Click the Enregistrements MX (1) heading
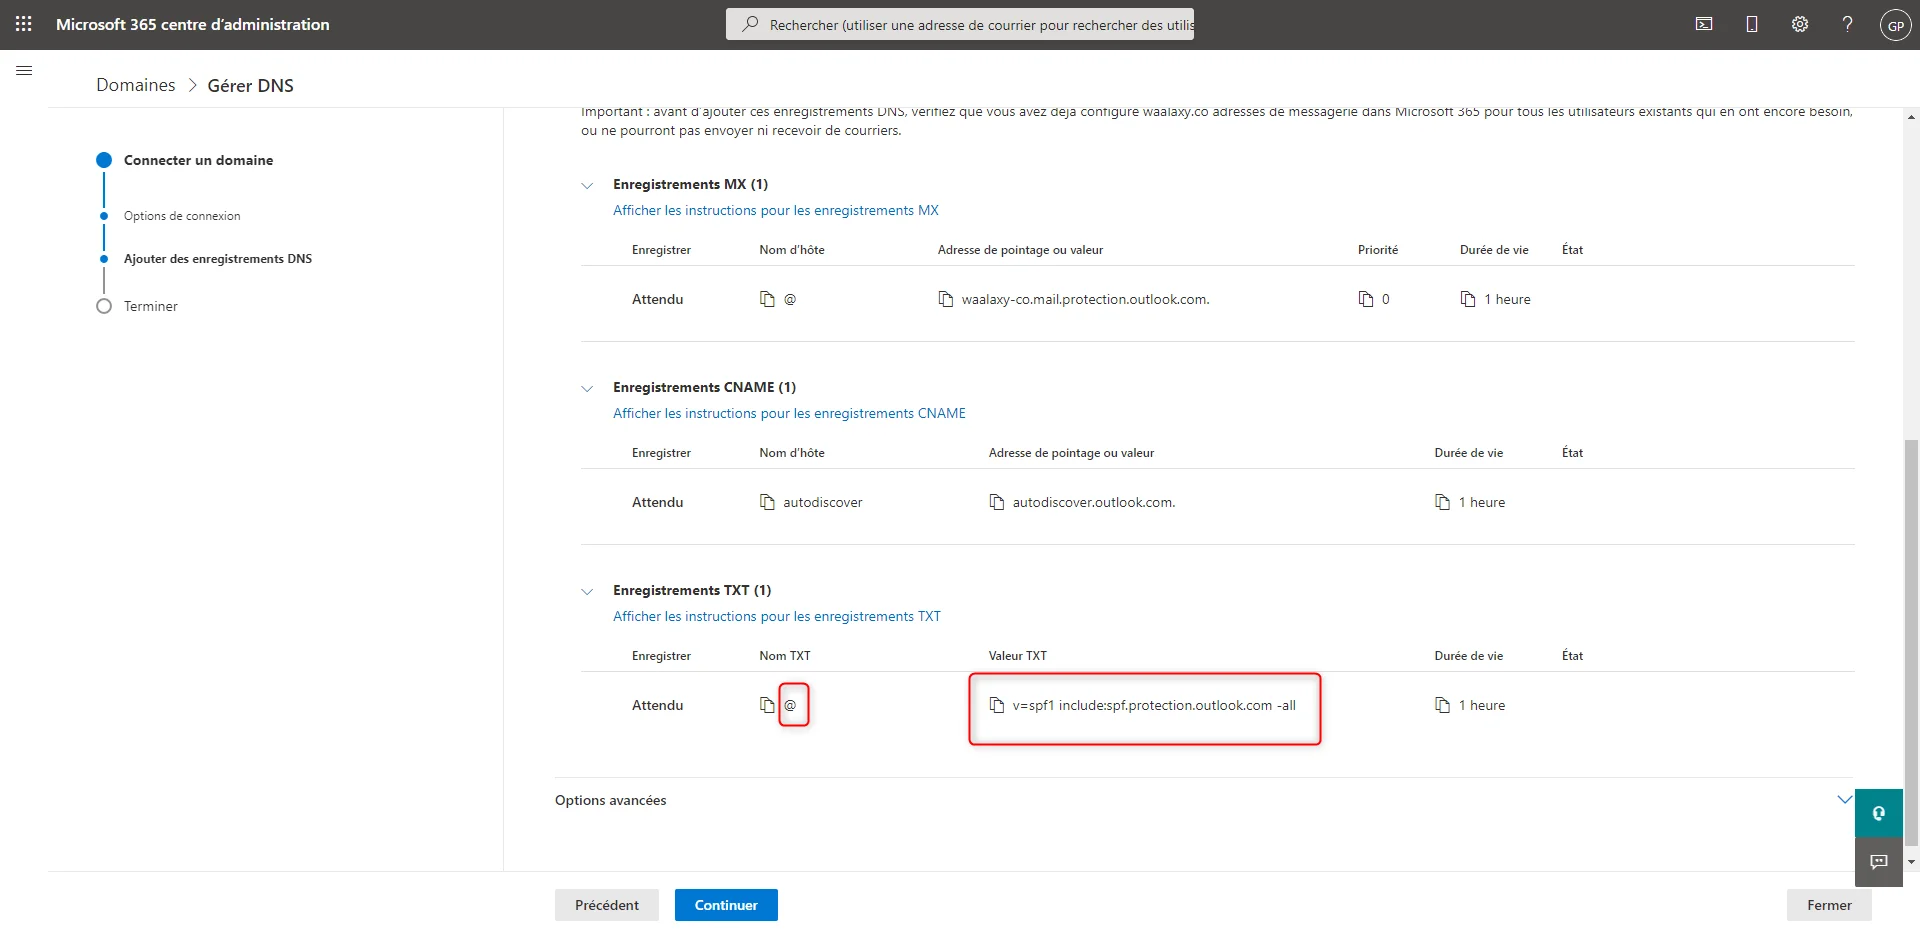 click(690, 184)
